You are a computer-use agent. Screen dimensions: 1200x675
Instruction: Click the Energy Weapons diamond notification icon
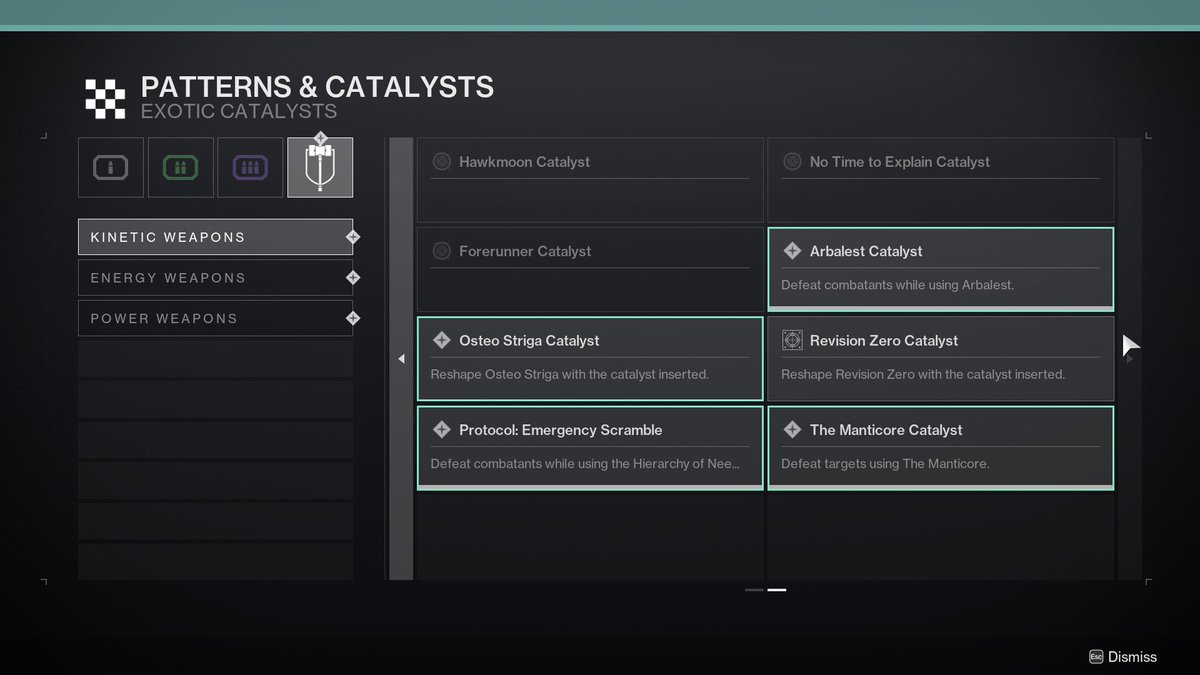(352, 278)
